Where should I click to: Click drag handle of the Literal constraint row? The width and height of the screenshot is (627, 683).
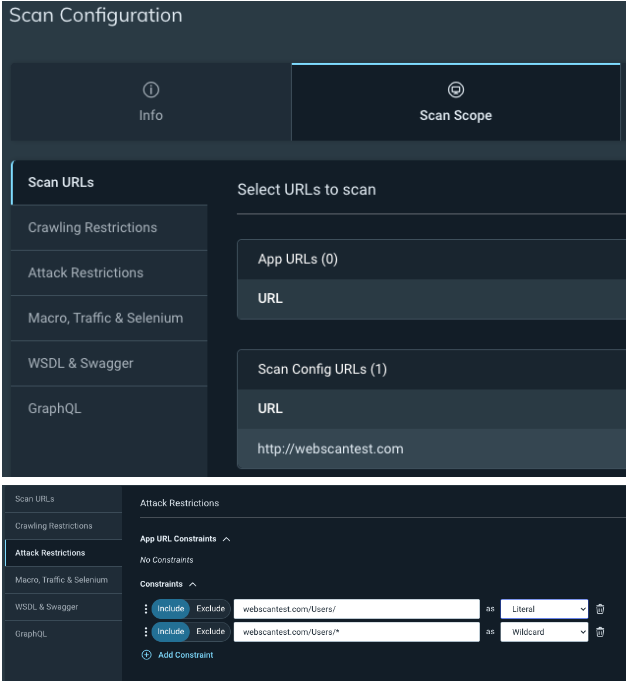pos(146,608)
